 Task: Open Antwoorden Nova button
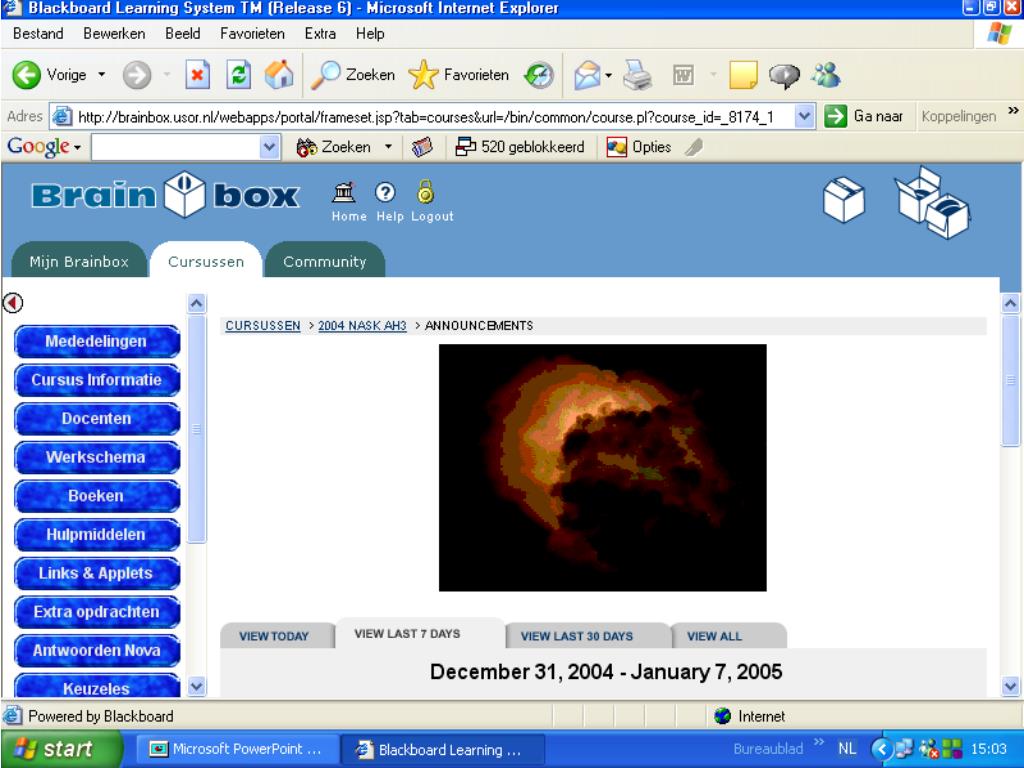(97, 650)
